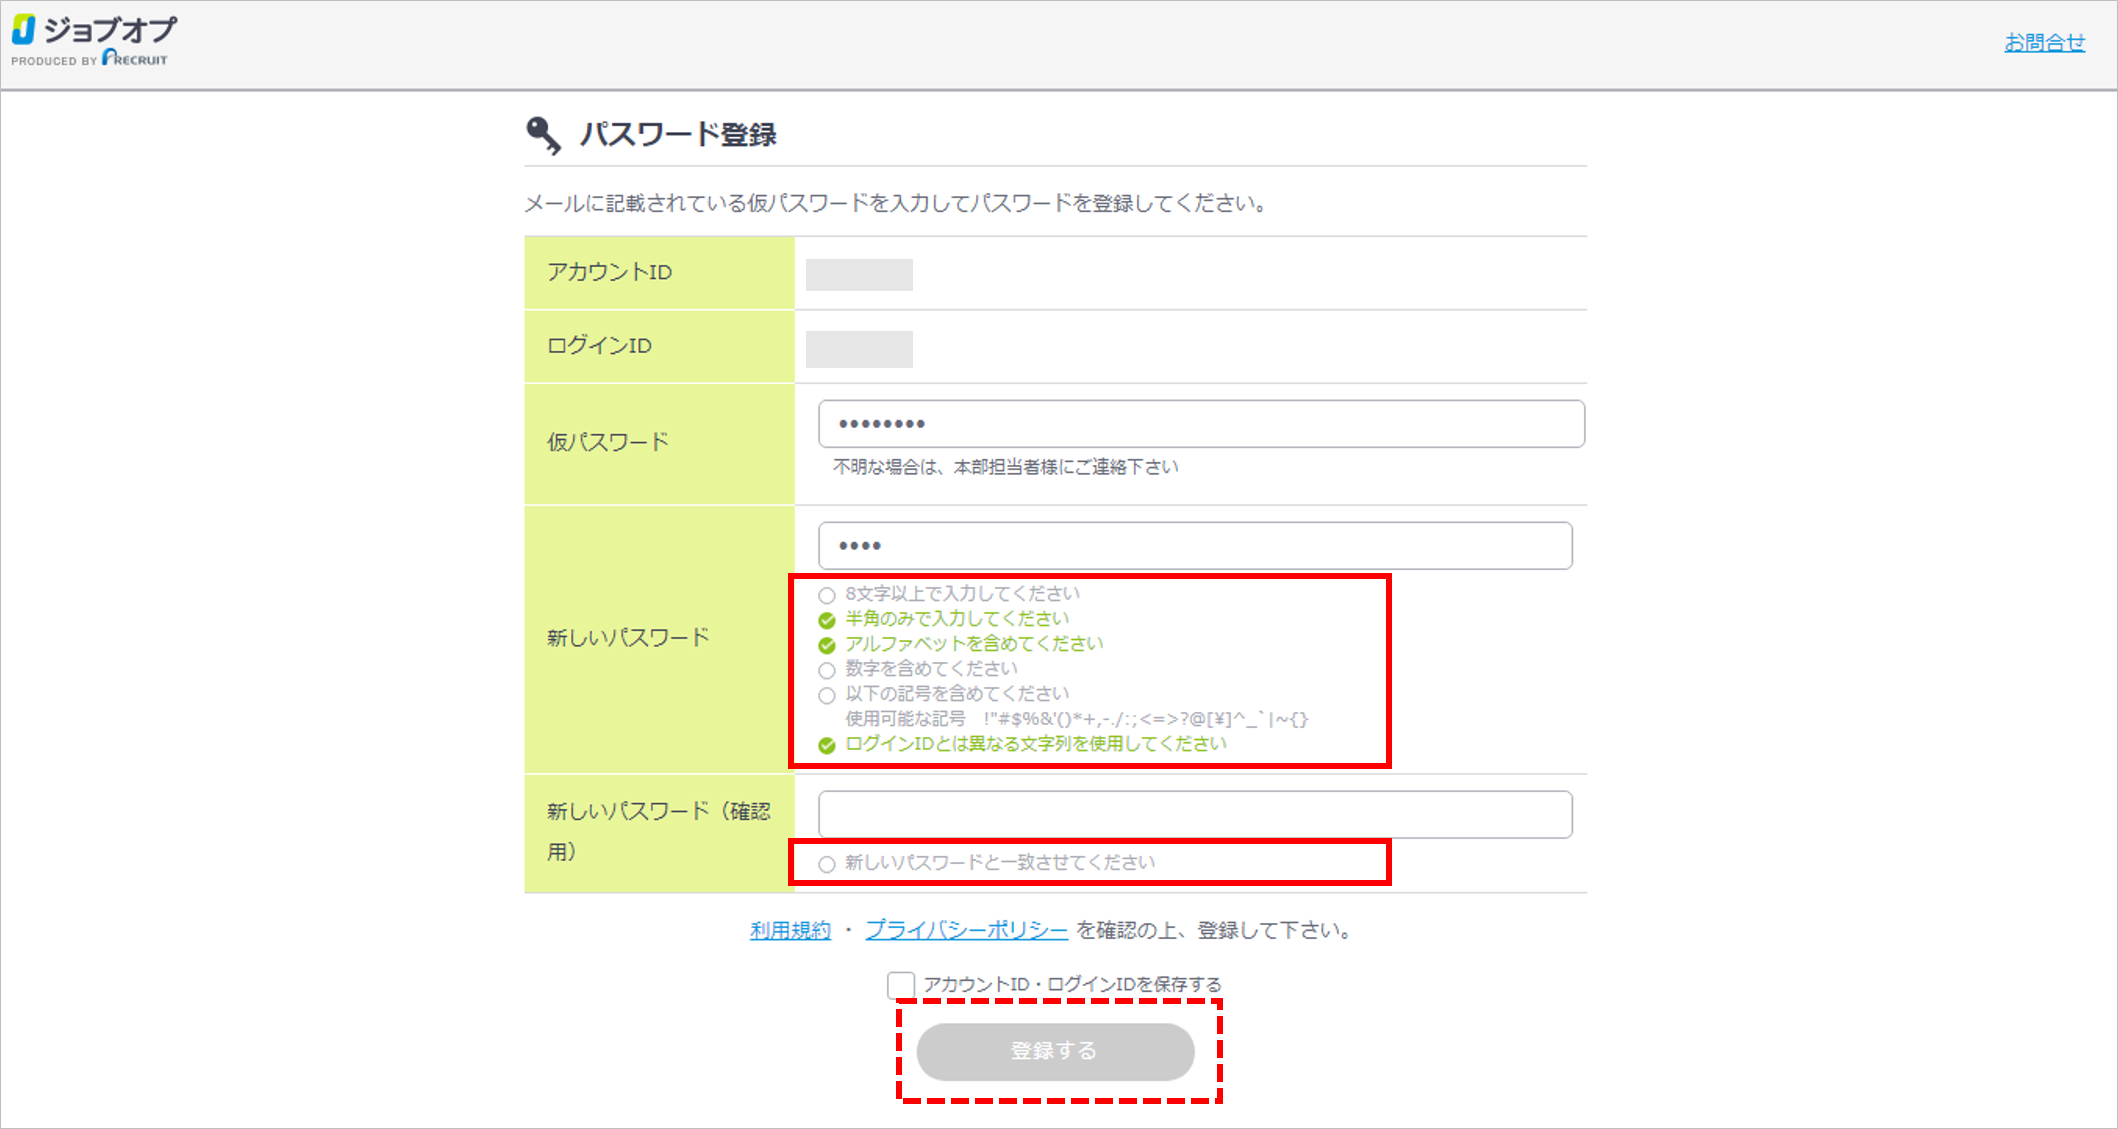Click the RECRUIT logo under ジョブオプ
This screenshot has width=2118, height=1129.
(135, 59)
